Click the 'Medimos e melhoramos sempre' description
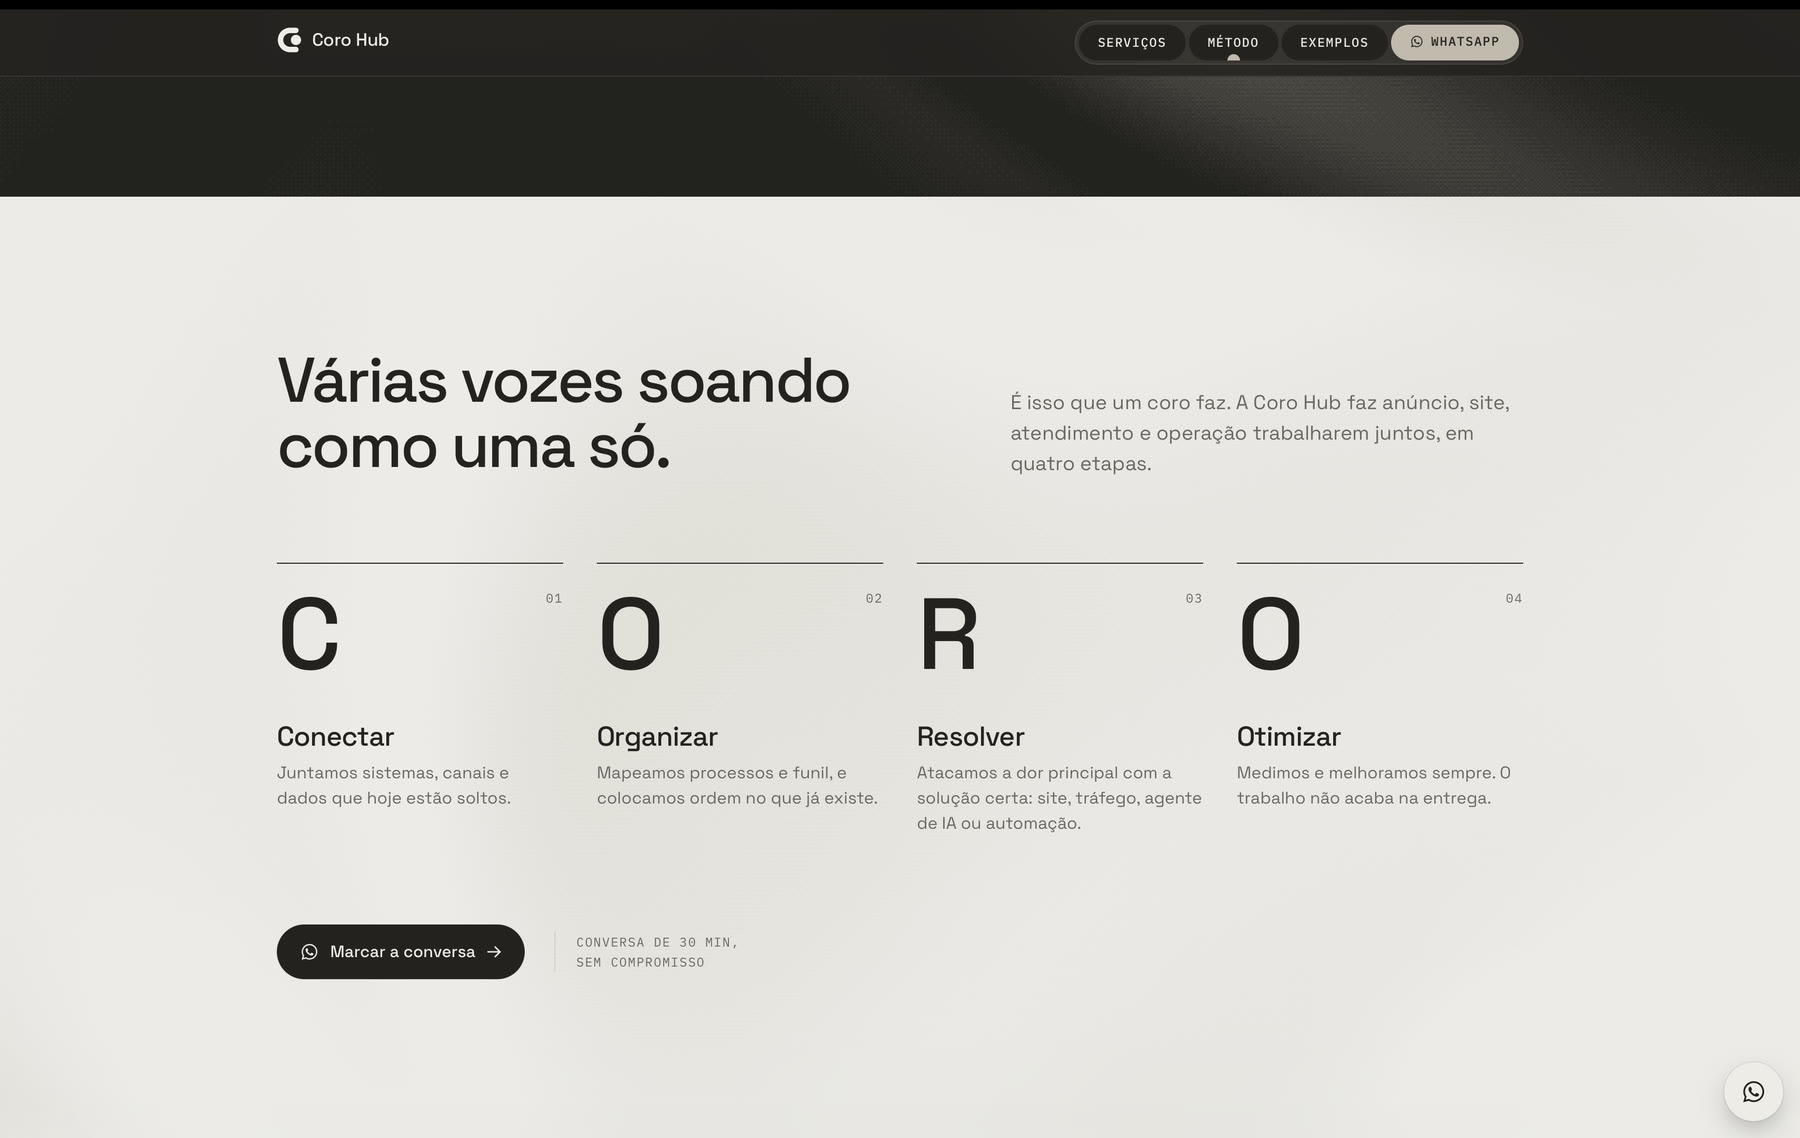Viewport: 1800px width, 1138px height. 1374,785
